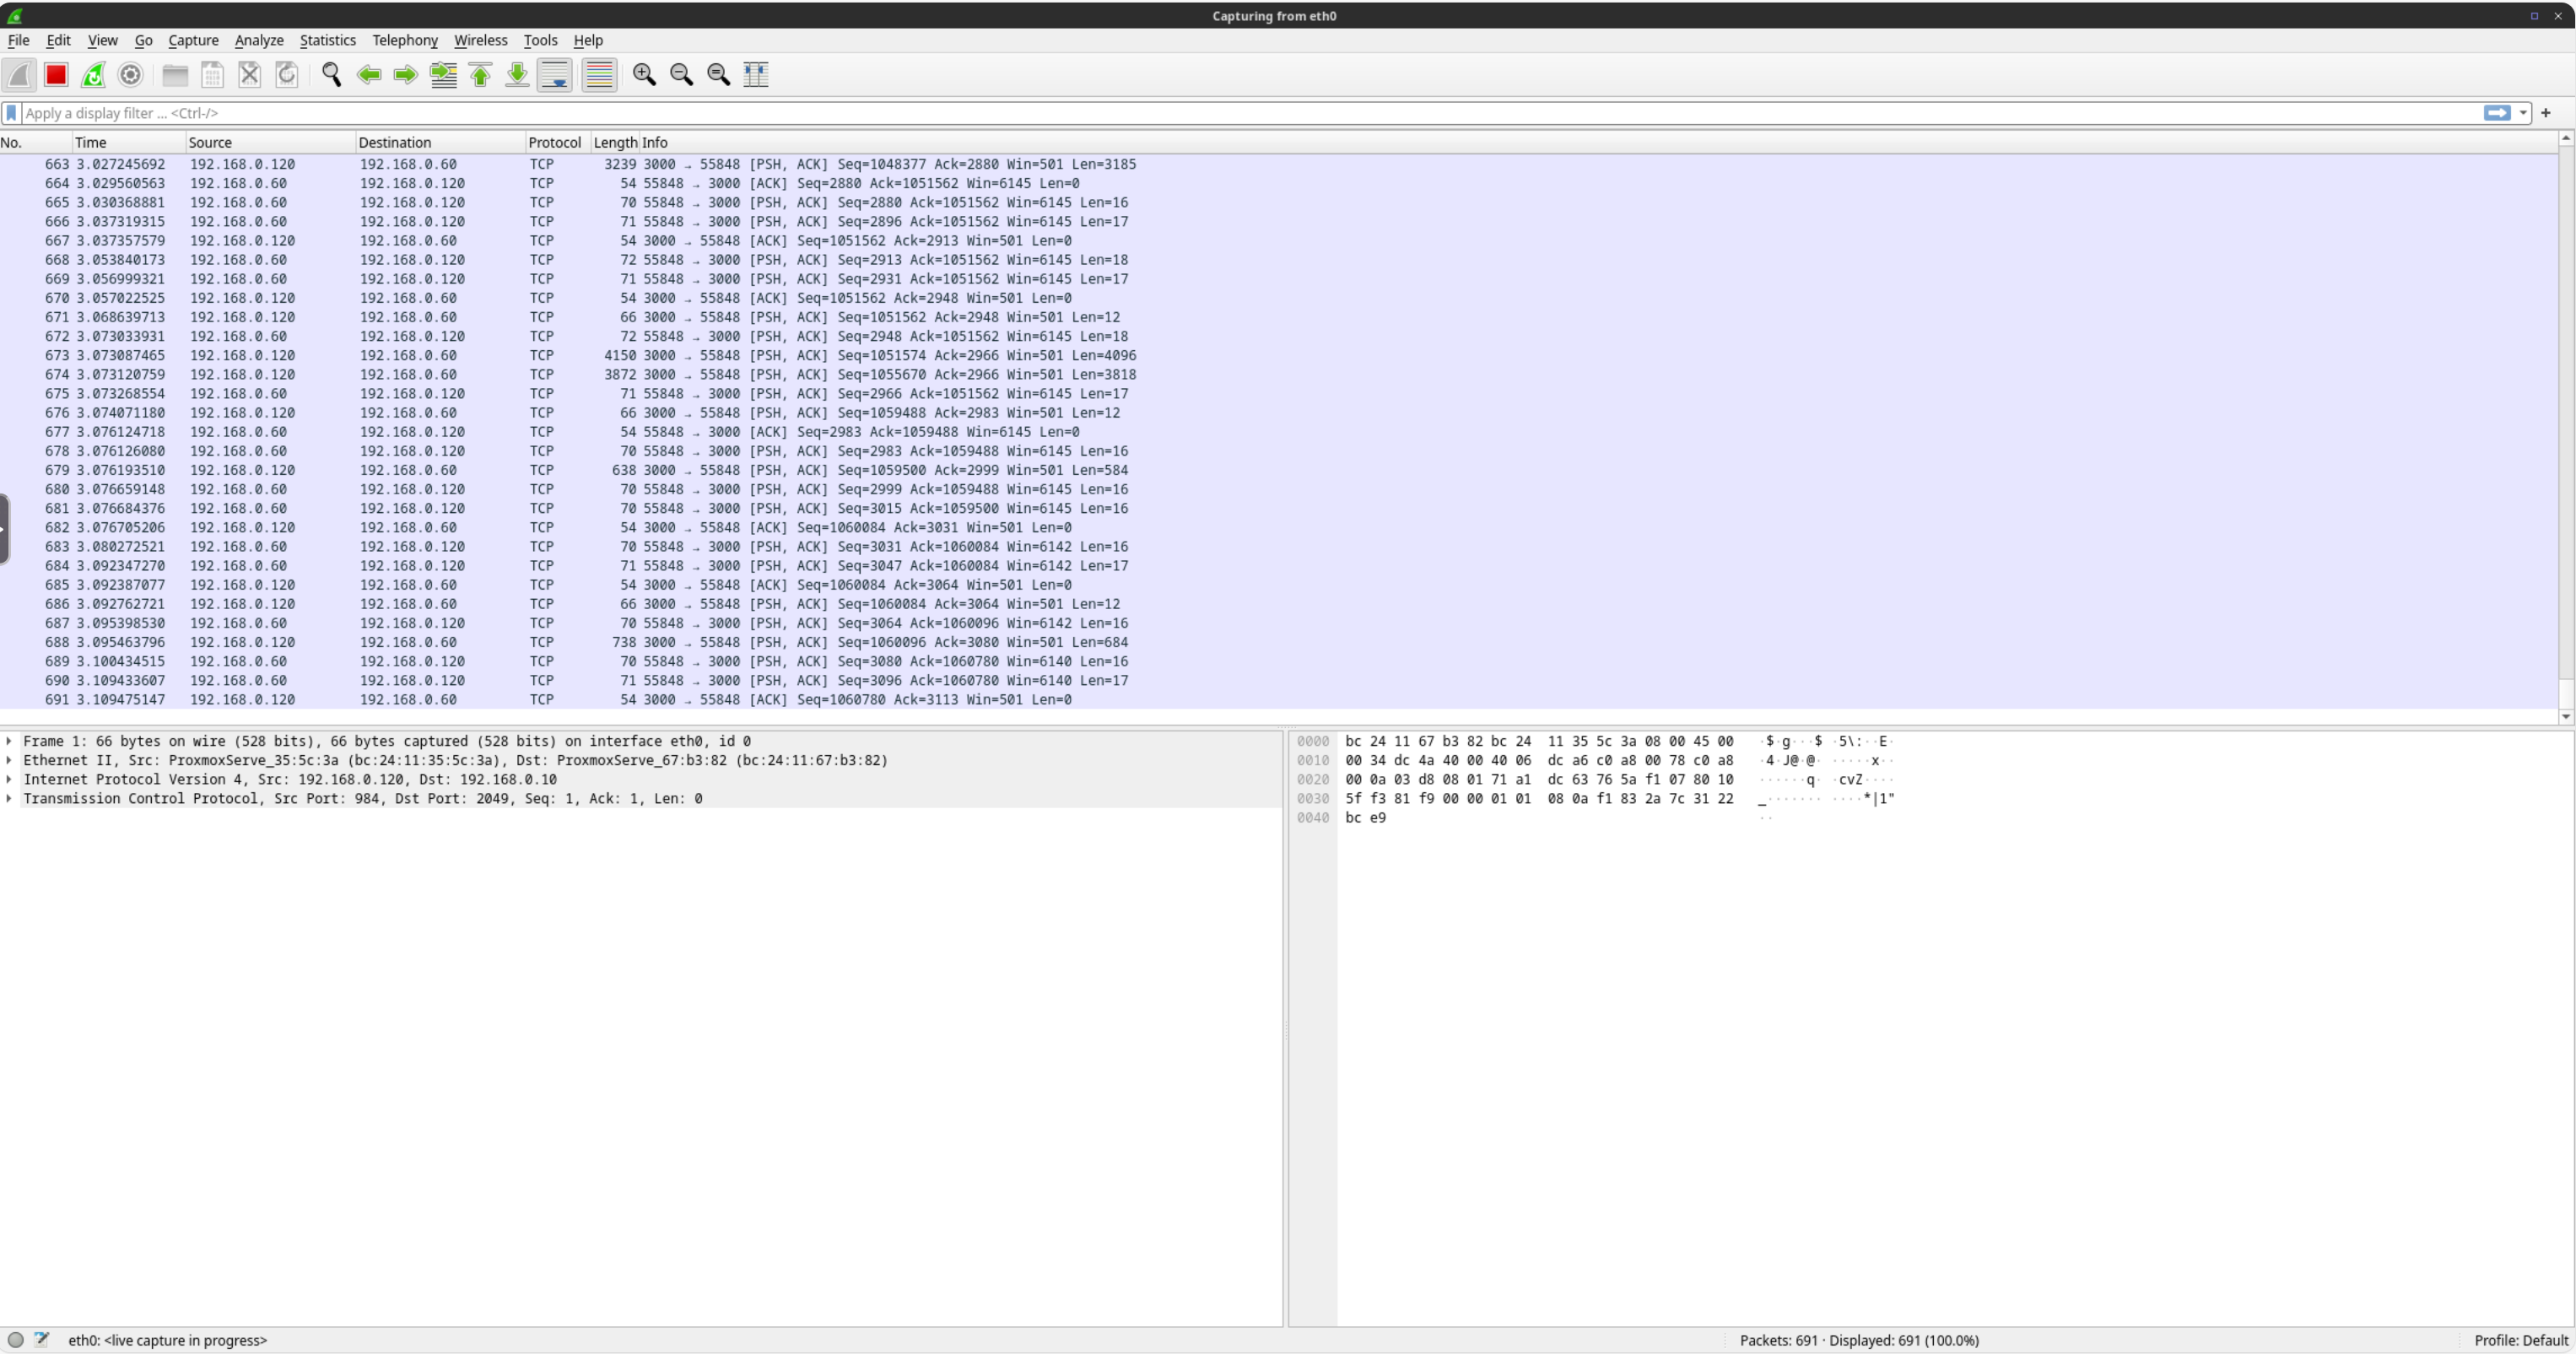Click the Zoom Out button in toolbar
This screenshot has width=2576, height=1354.
pyautogui.click(x=682, y=73)
